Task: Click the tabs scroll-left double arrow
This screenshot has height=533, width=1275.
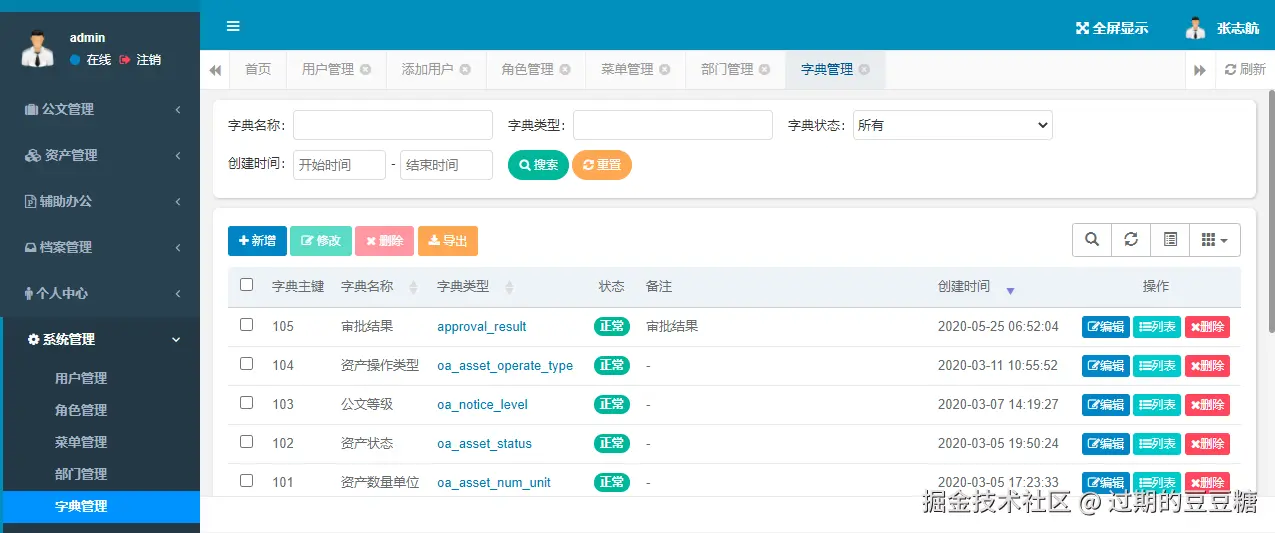Action: 215,70
